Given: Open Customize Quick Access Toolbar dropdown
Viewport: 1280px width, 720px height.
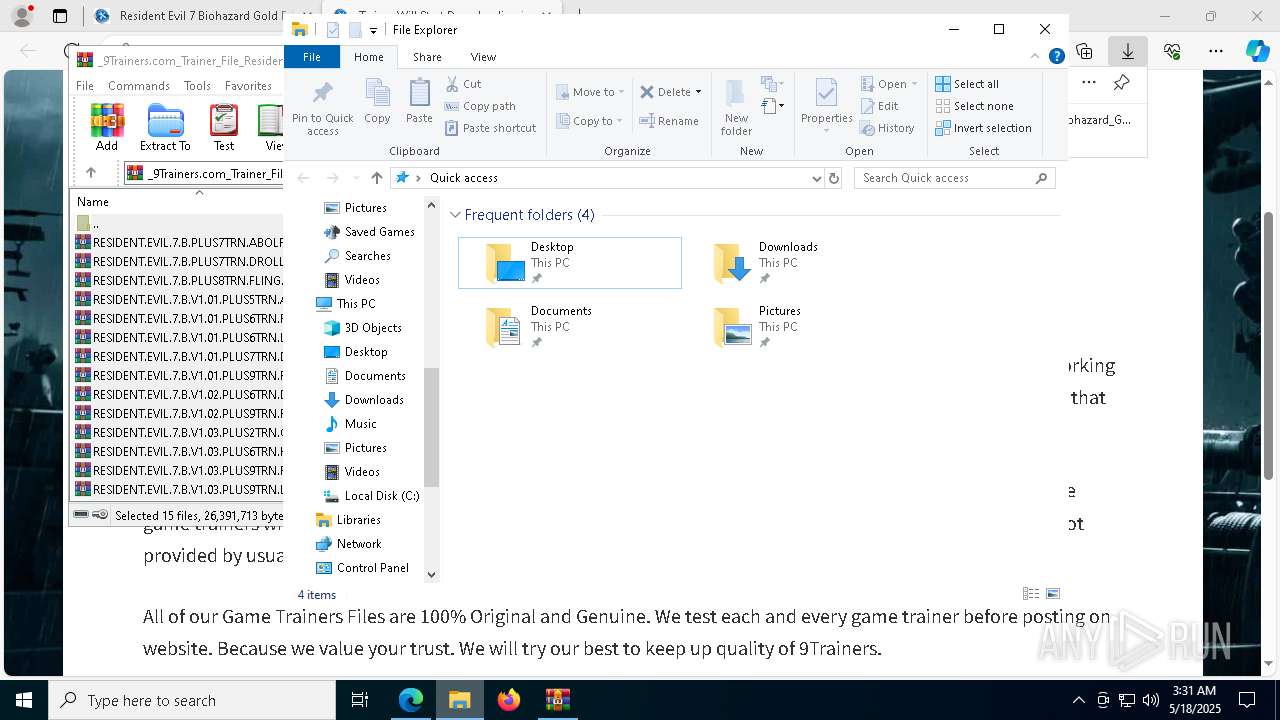Looking at the screenshot, I should 373,30.
